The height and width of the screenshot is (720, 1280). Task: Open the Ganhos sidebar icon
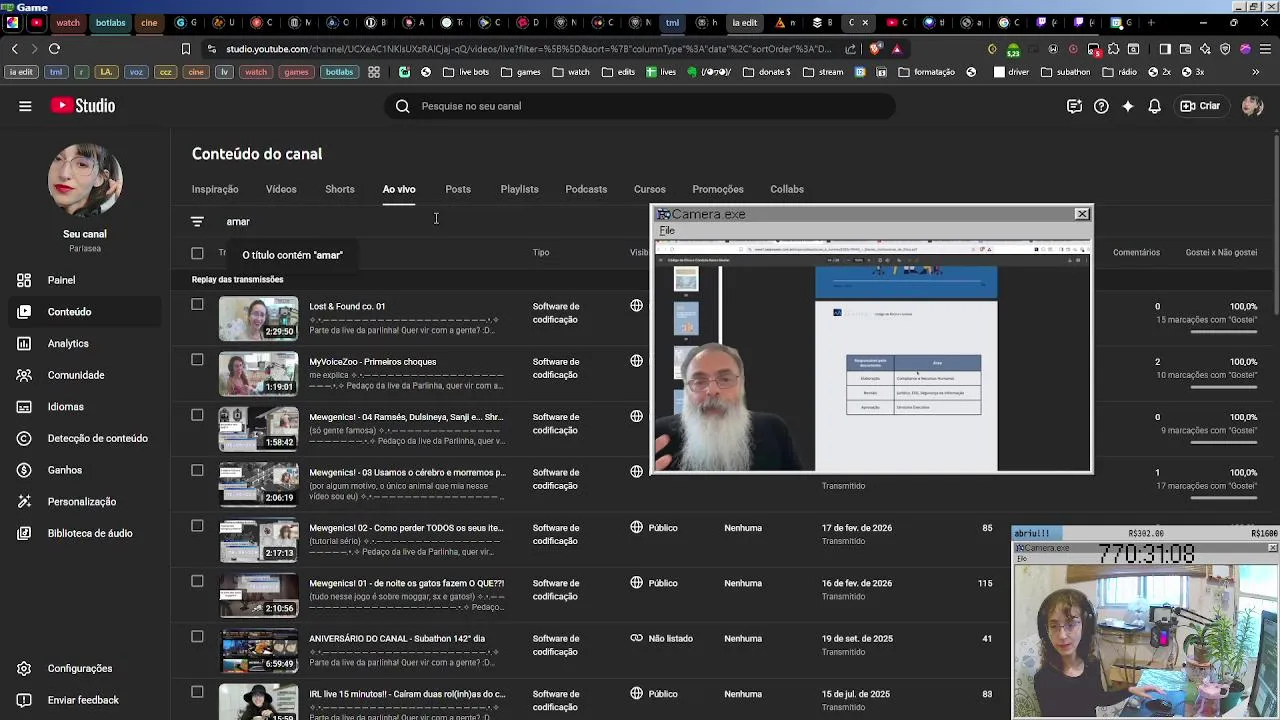tap(24, 470)
